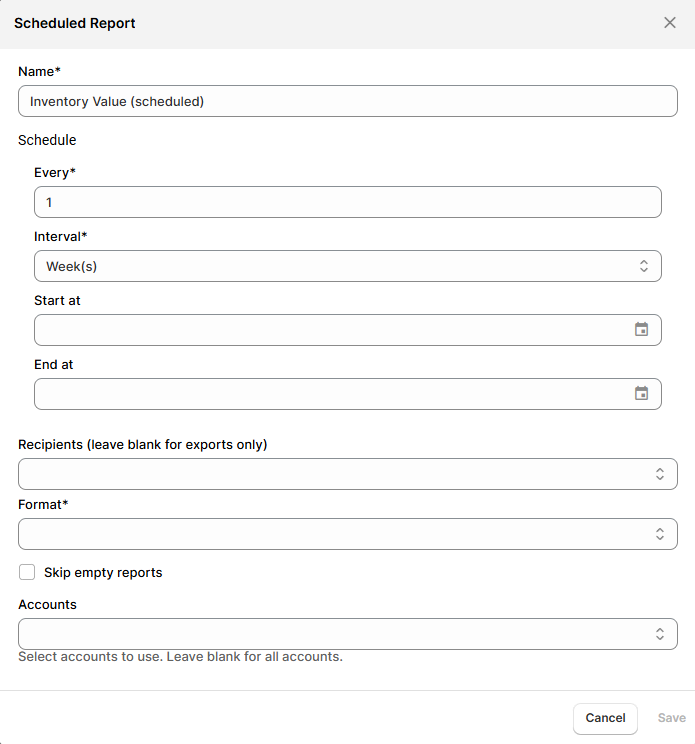
Task: Enable the Skip empty reports checkbox
Action: click(27, 573)
